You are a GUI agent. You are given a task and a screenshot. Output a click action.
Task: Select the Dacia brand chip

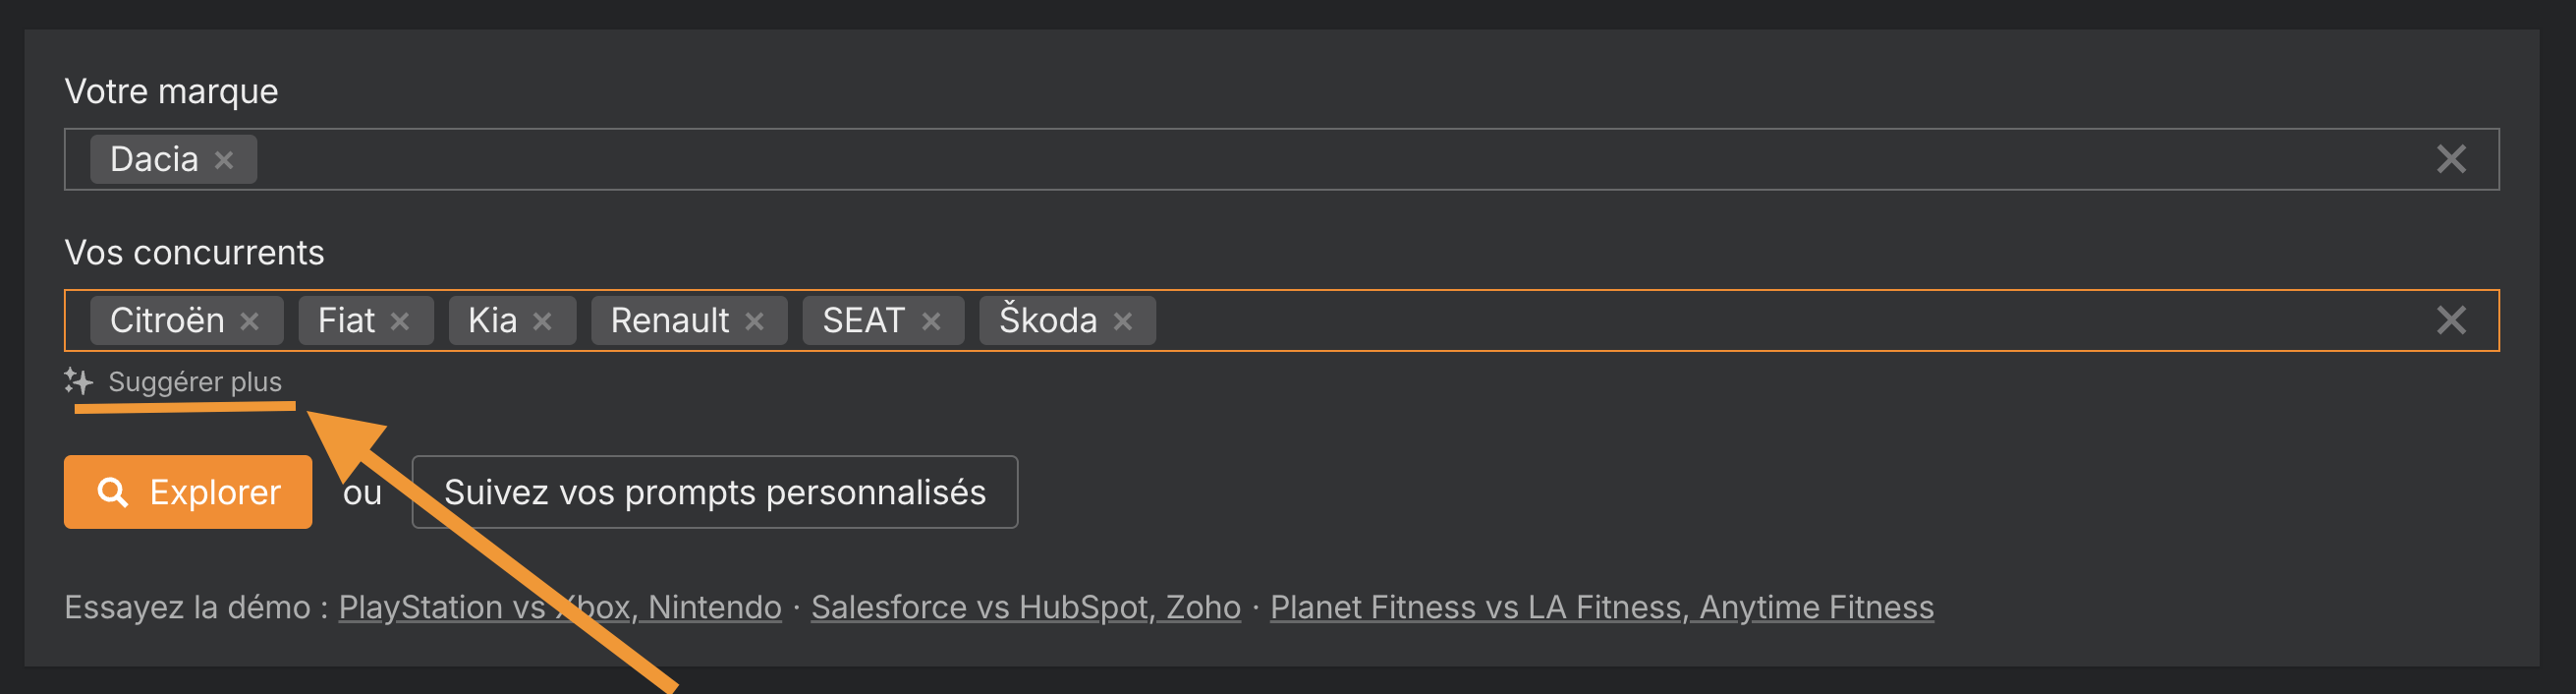tap(154, 160)
